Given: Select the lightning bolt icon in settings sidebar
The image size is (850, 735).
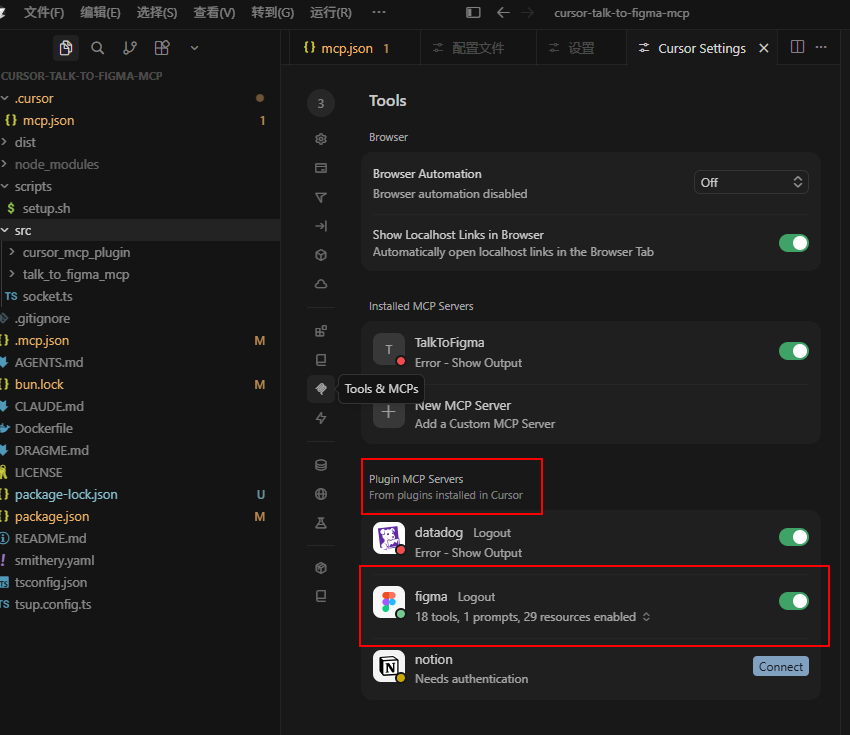Looking at the screenshot, I should point(321,418).
